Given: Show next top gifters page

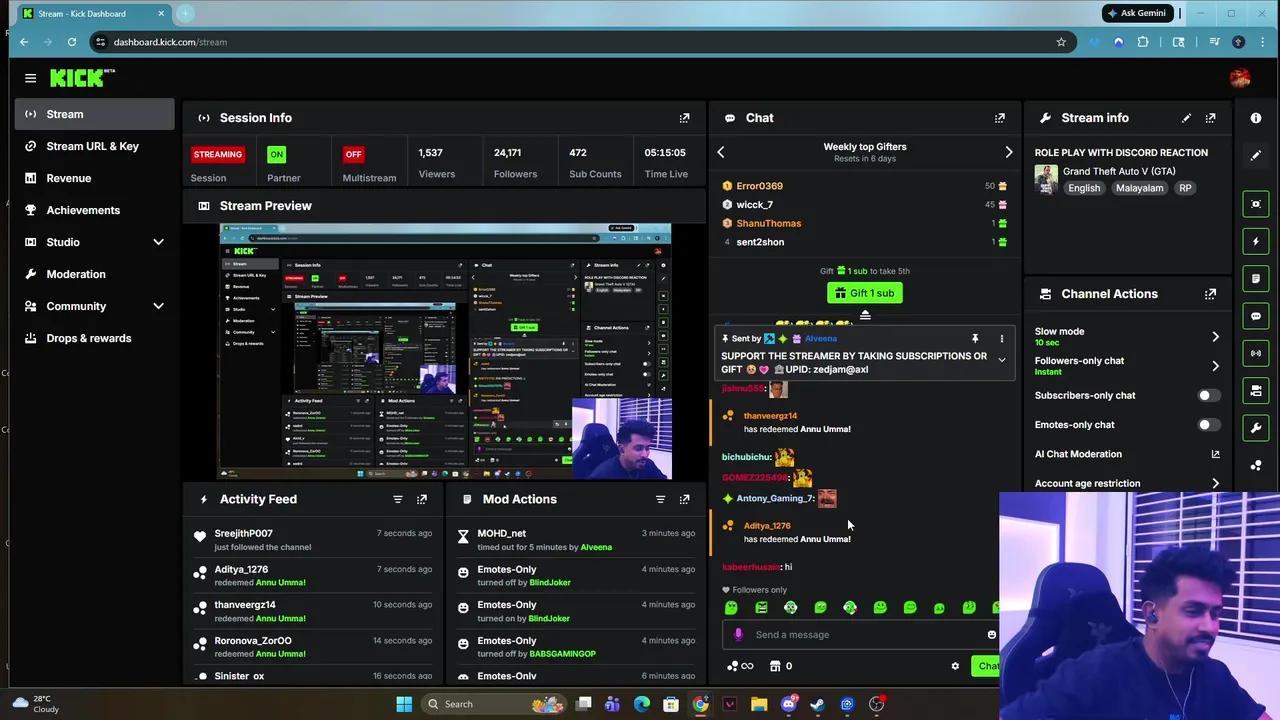Looking at the screenshot, I should (x=1008, y=152).
